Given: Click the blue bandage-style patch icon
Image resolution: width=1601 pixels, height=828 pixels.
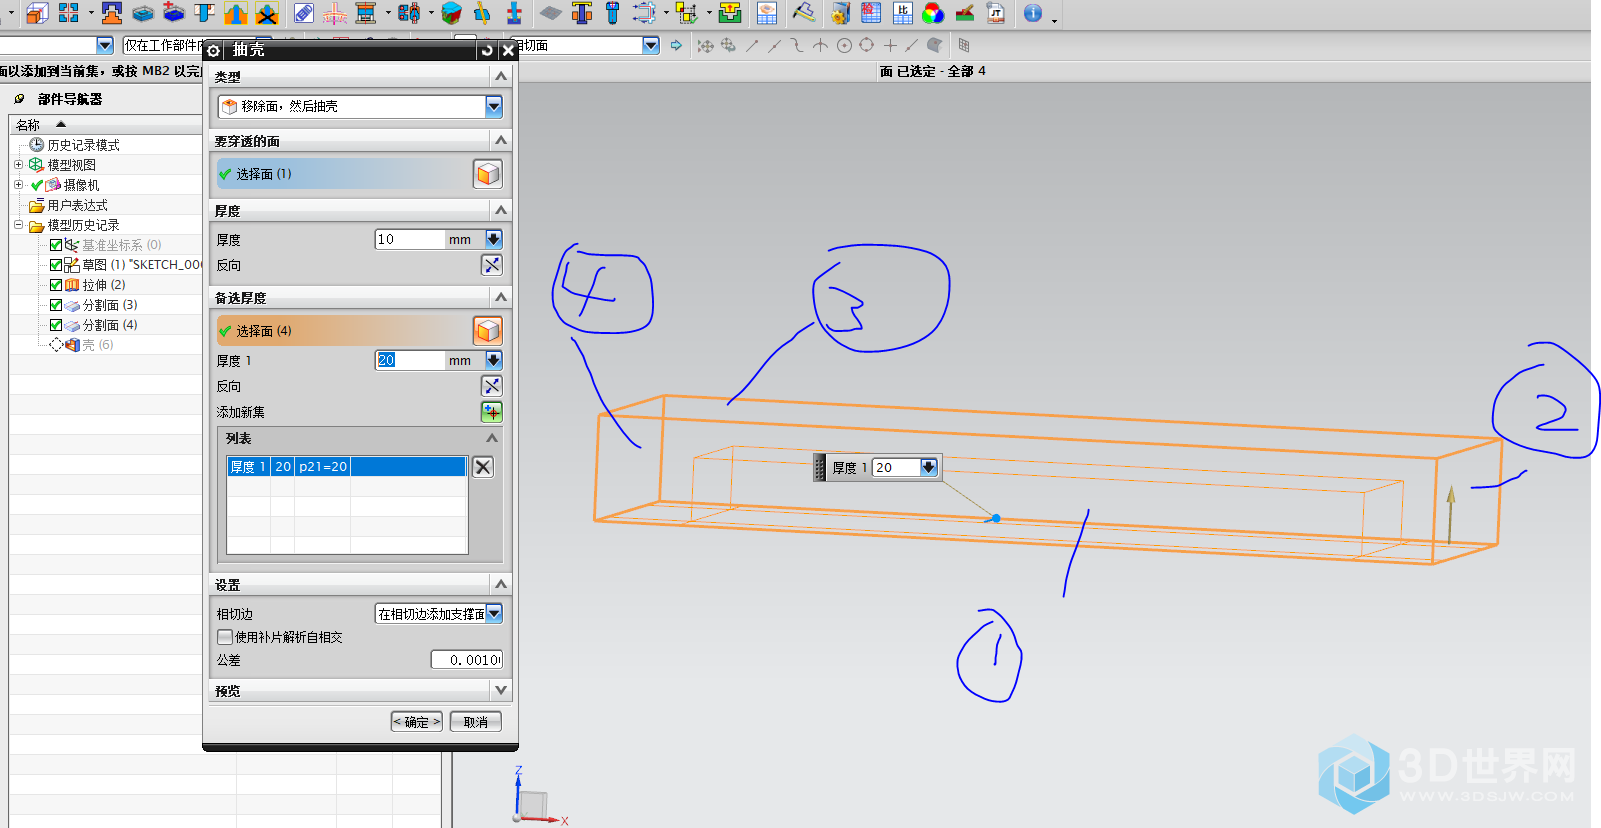Looking at the screenshot, I should [x=304, y=13].
